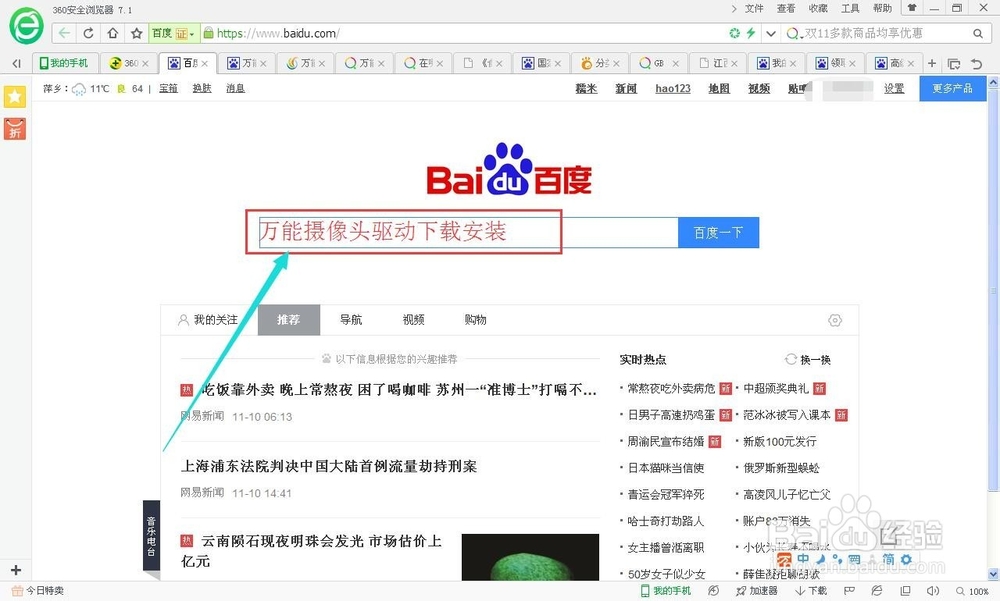Expand the menu bar chevron arrow

(x=734, y=8)
